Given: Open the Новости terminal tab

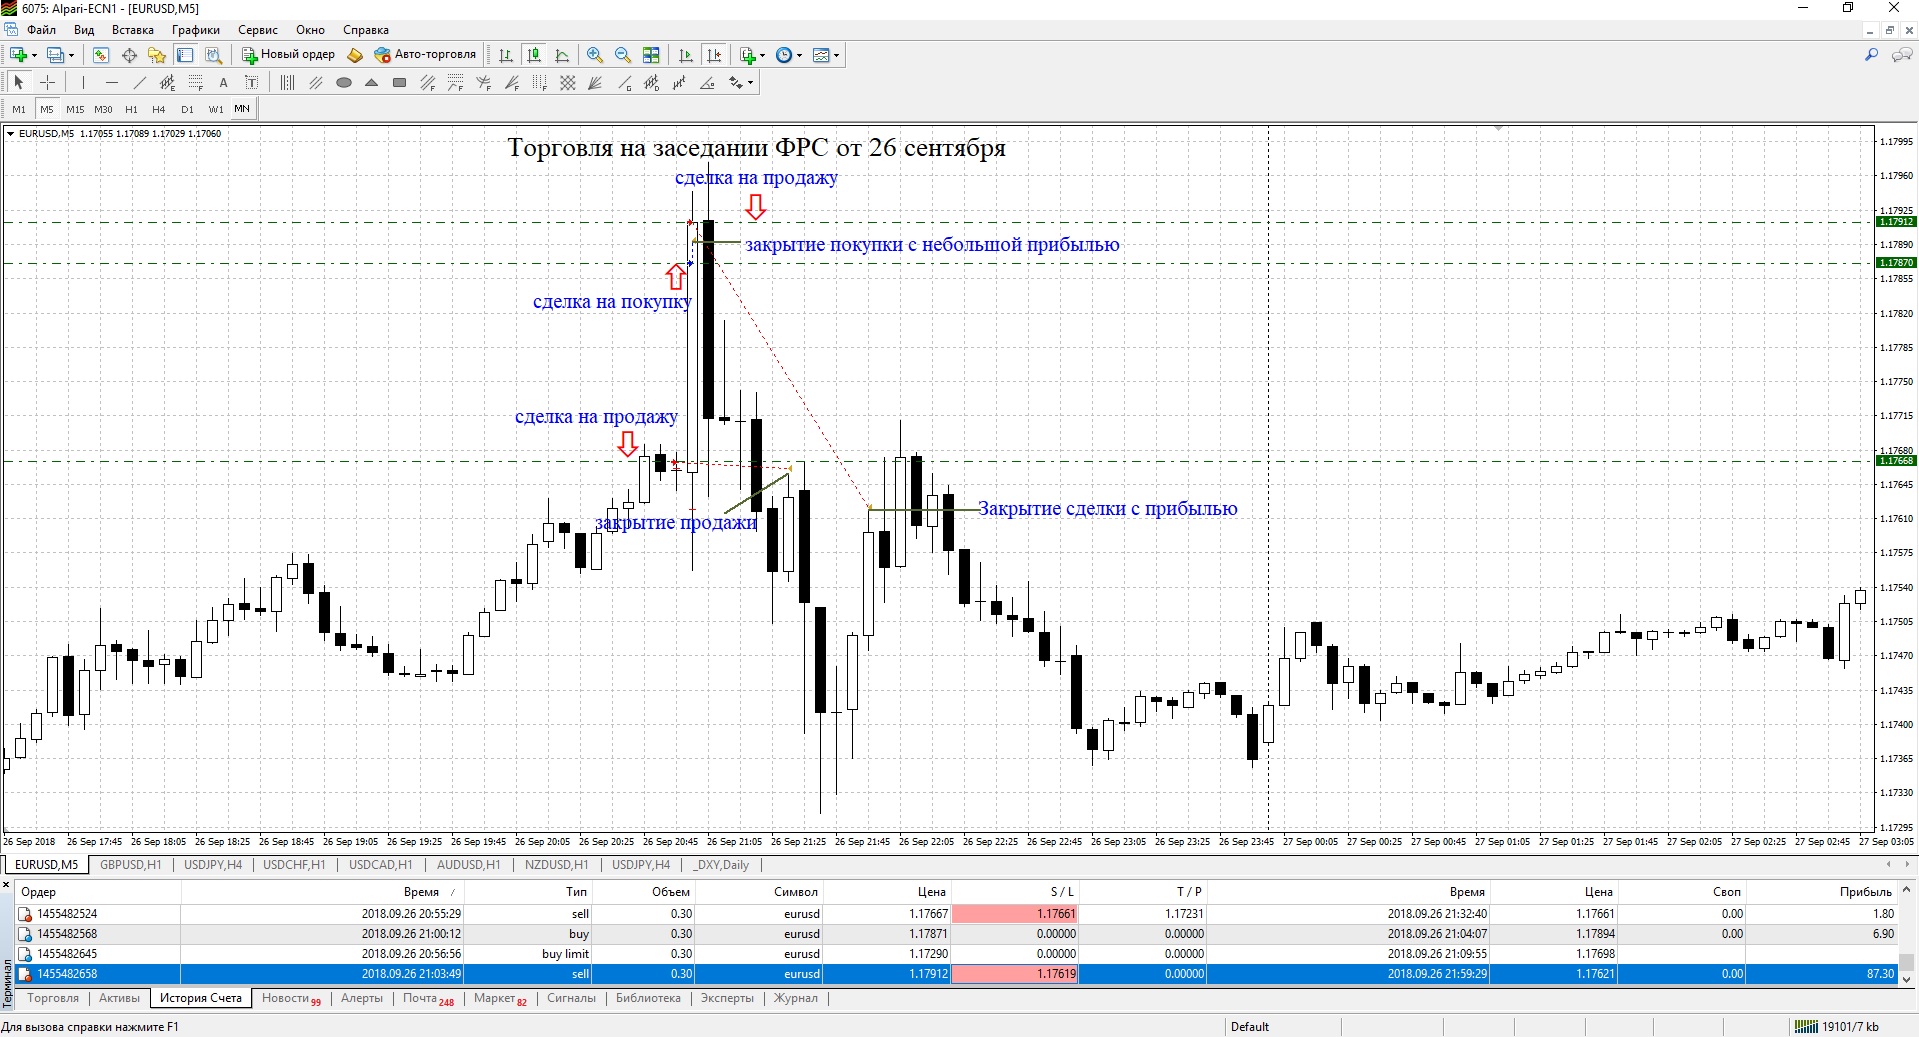Looking at the screenshot, I should tap(291, 998).
